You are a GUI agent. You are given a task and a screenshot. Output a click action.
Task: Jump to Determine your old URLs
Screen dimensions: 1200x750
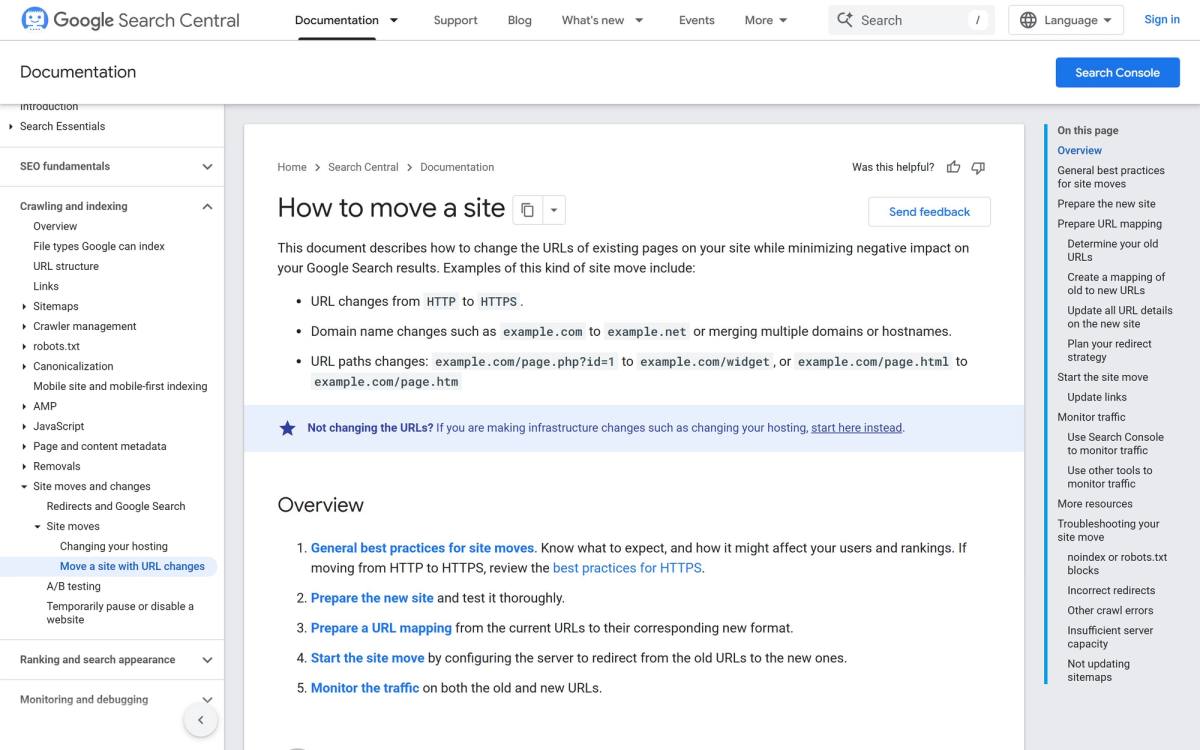click(x=1112, y=250)
